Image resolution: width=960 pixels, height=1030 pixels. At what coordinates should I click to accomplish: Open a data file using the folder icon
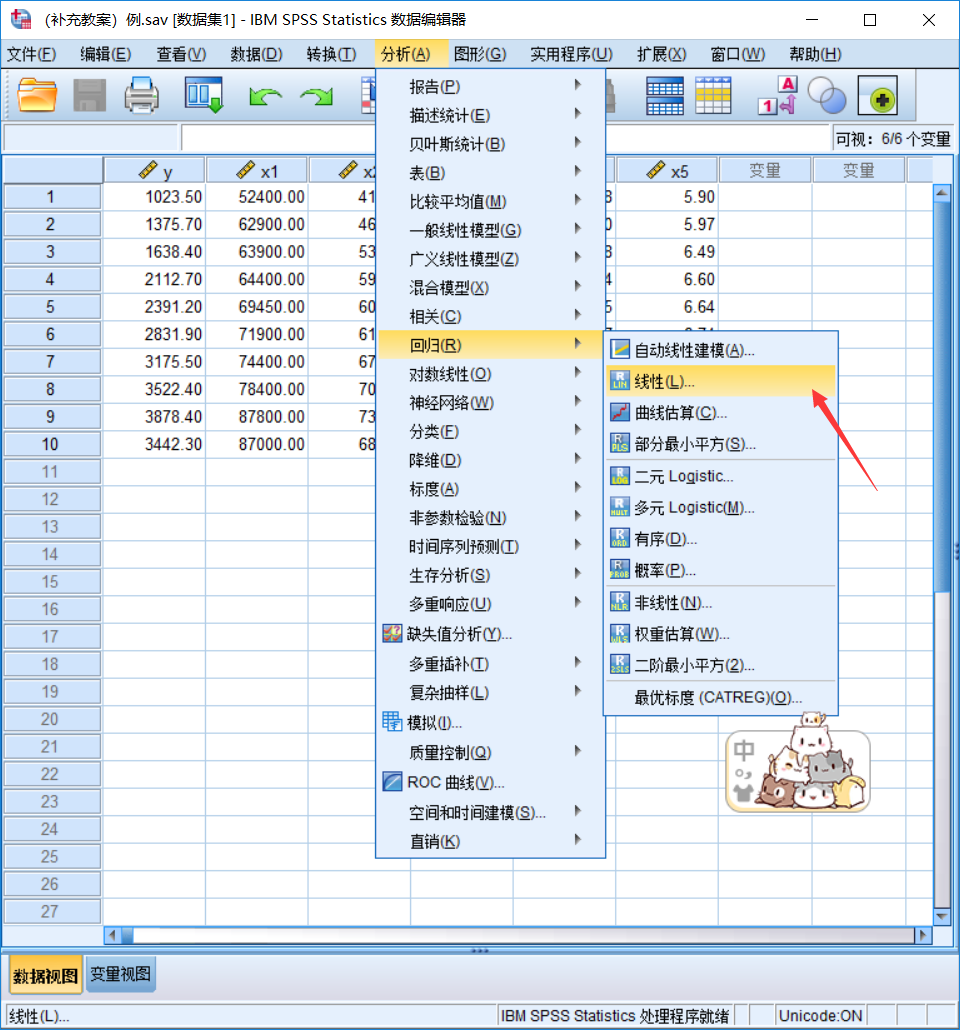37,95
